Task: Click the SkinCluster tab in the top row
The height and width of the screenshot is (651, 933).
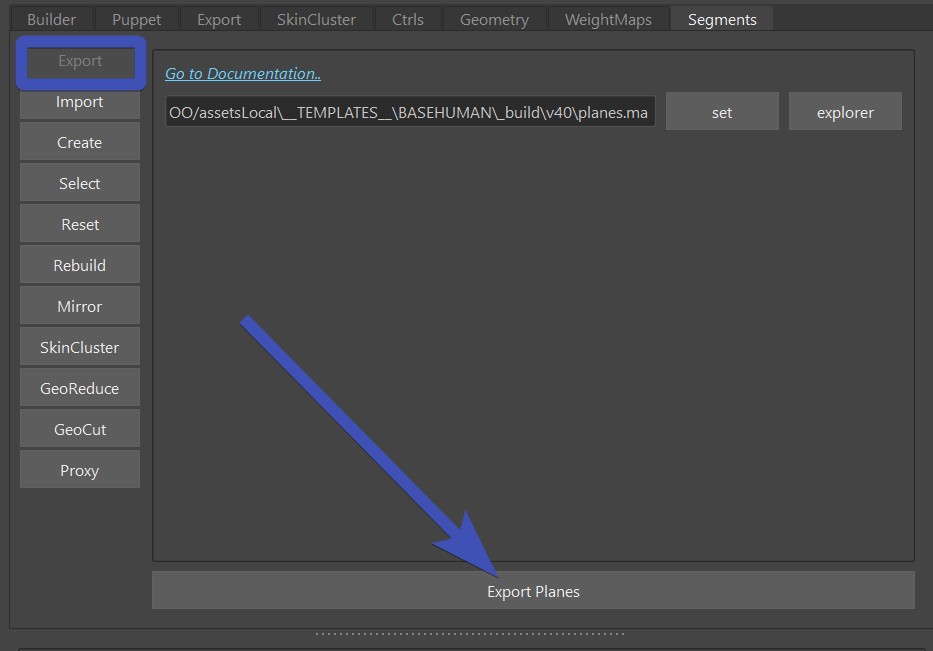Action: (x=316, y=19)
